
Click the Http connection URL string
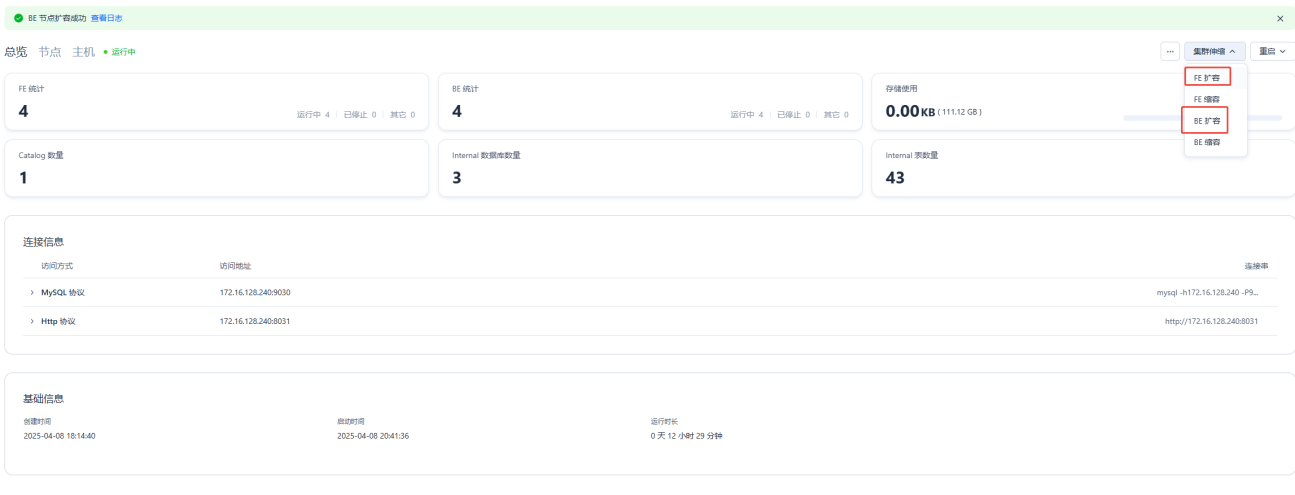pos(1210,321)
